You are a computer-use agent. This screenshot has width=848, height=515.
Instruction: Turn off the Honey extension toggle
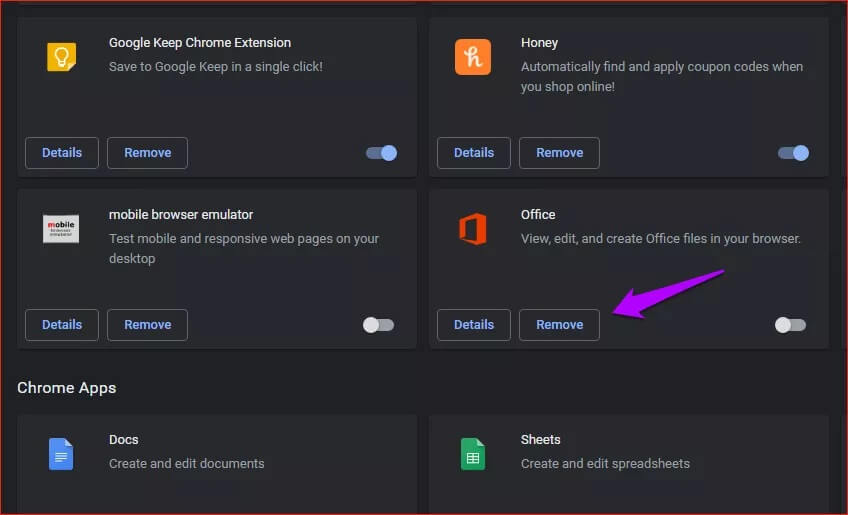pos(793,153)
